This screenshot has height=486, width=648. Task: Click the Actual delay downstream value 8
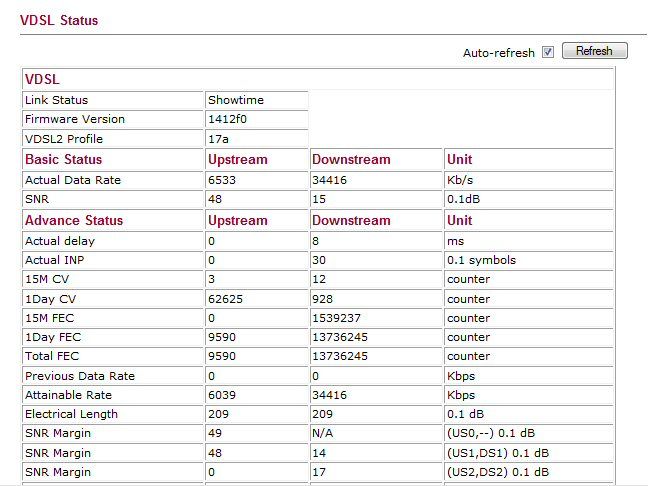pyautogui.click(x=315, y=241)
